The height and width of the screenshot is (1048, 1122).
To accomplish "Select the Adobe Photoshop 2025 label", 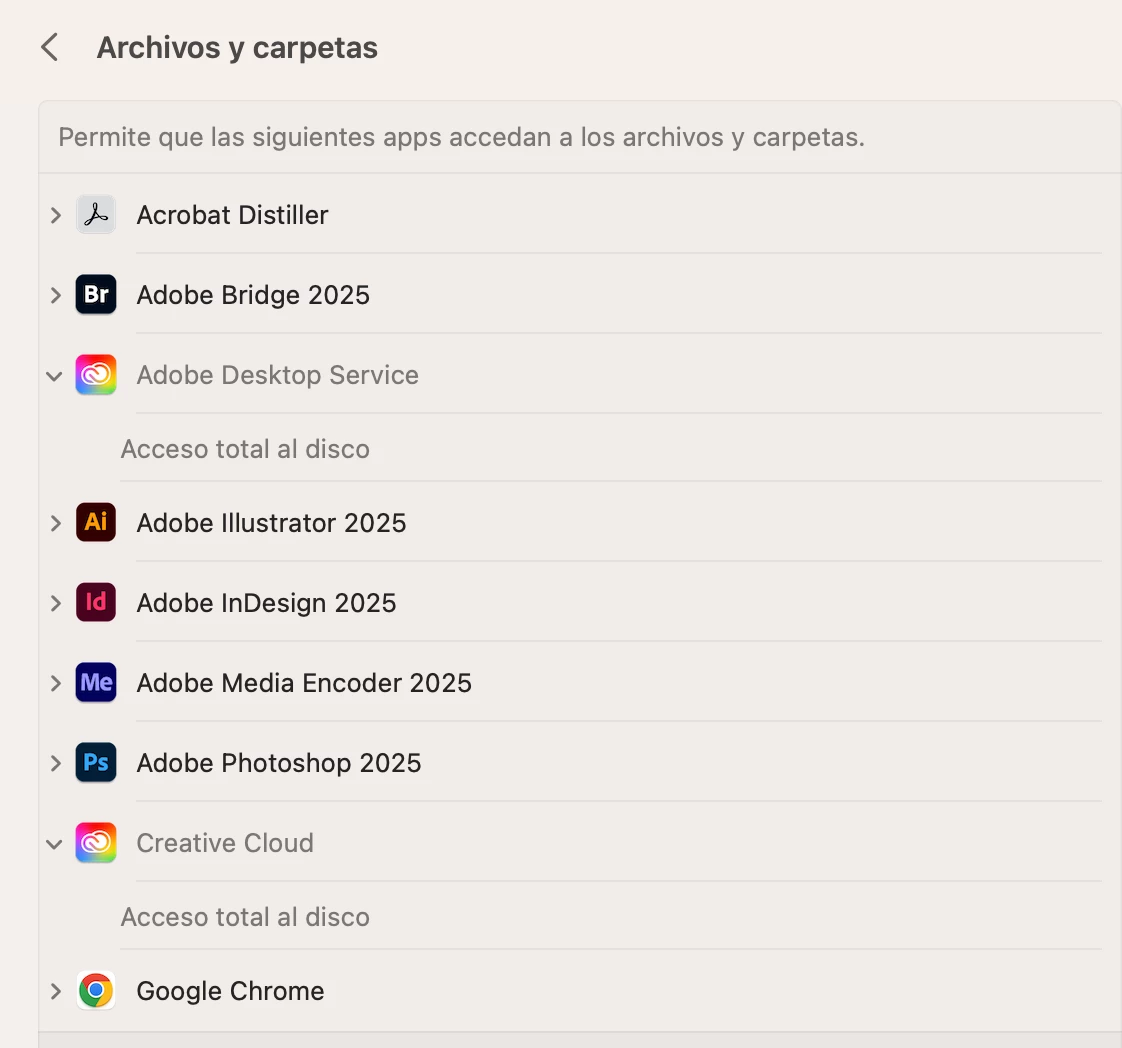I will 279,763.
